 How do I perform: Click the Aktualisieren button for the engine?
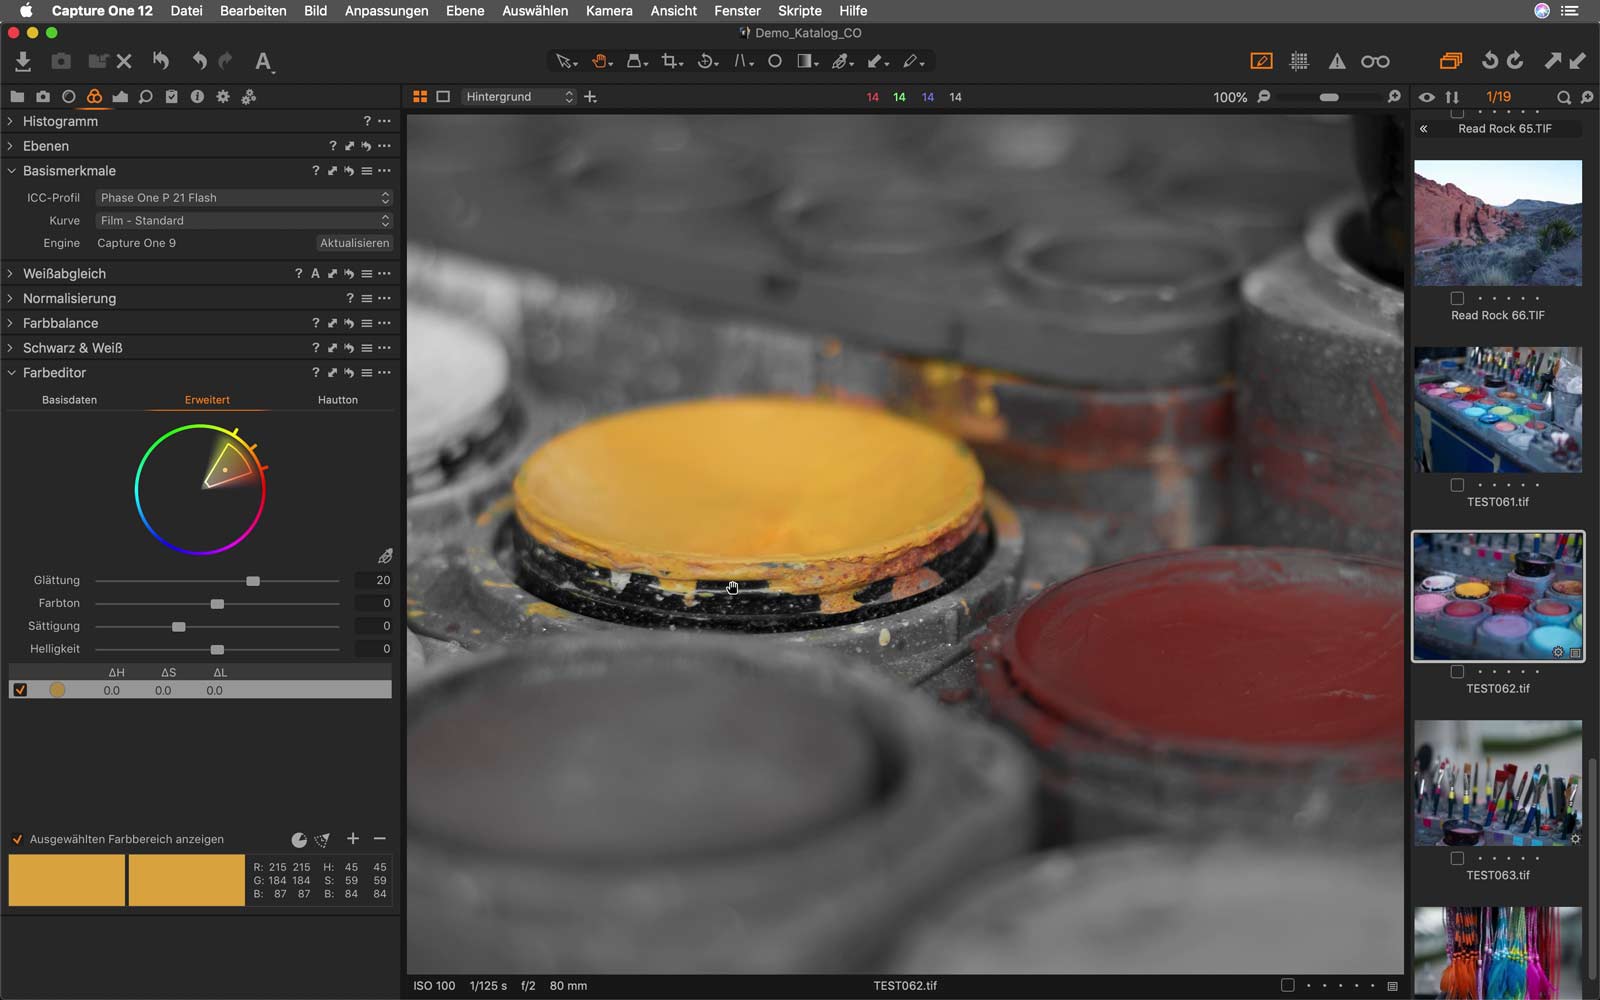(x=355, y=243)
